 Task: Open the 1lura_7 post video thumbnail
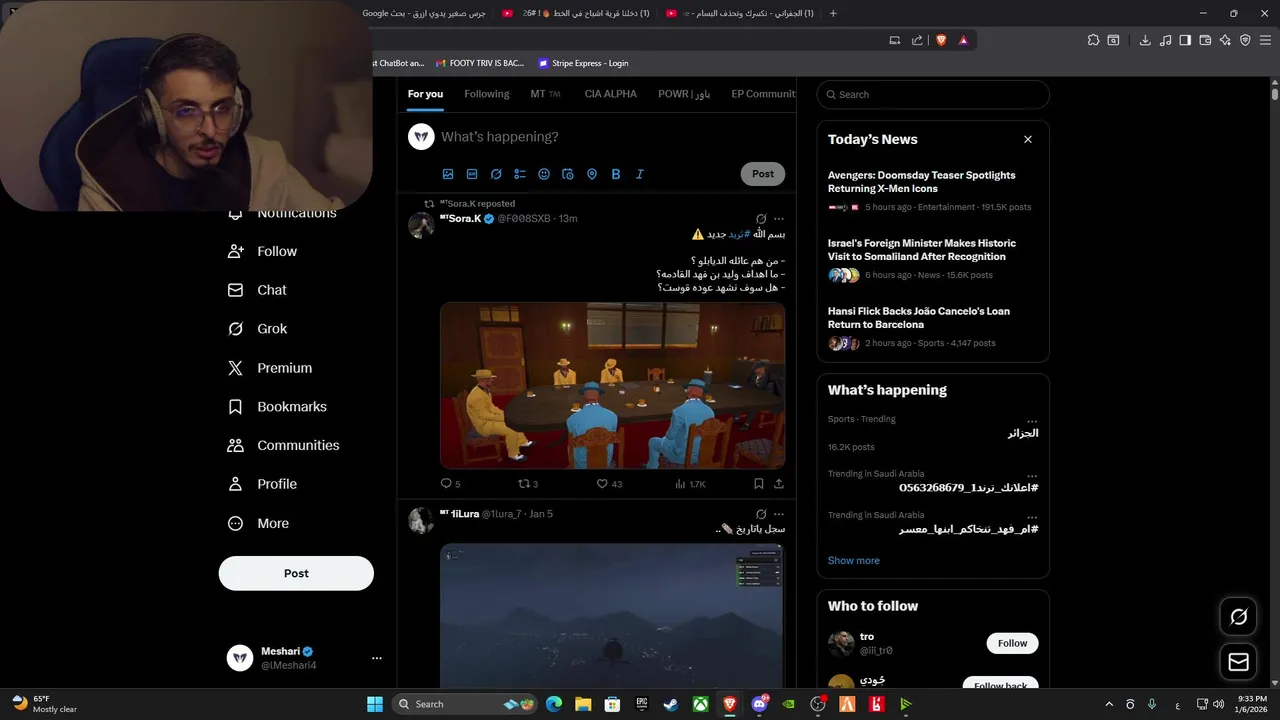point(612,616)
